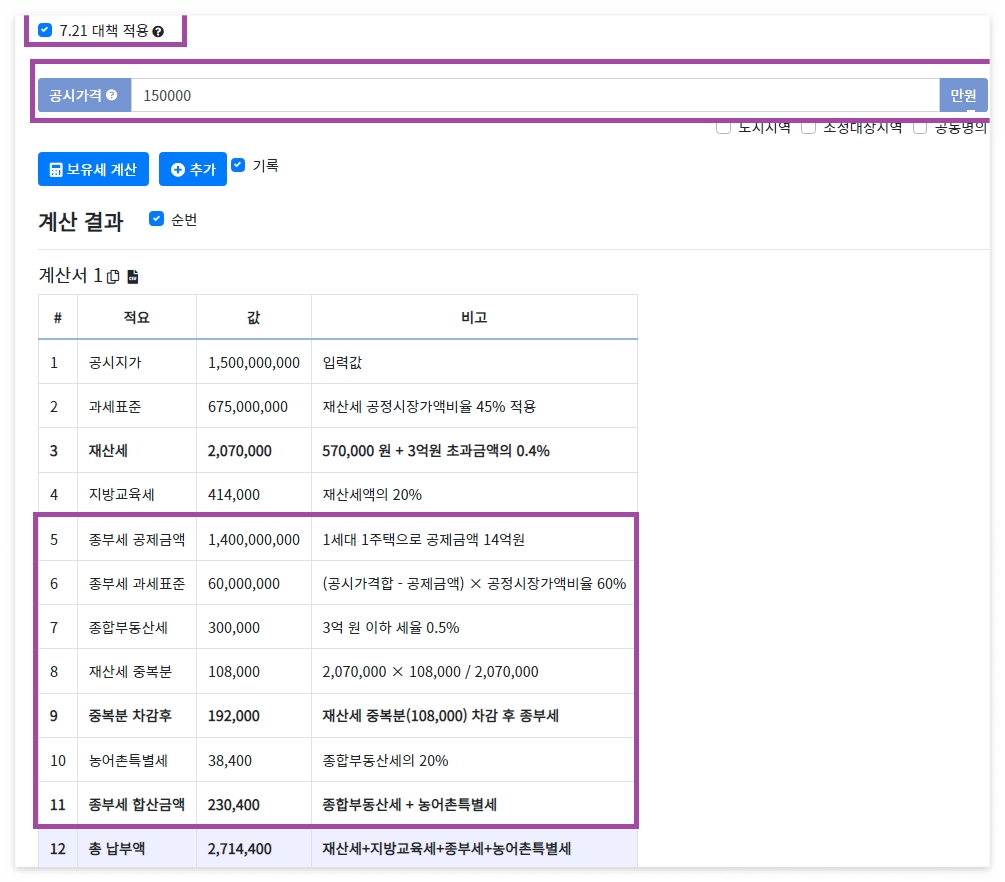Click the 값 column header
The width and height of the screenshot is (1005, 882).
pos(254,317)
